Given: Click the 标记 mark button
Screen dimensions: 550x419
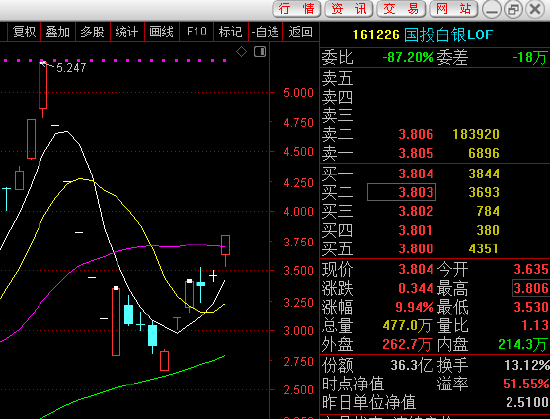Looking at the screenshot, I should (x=230, y=32).
